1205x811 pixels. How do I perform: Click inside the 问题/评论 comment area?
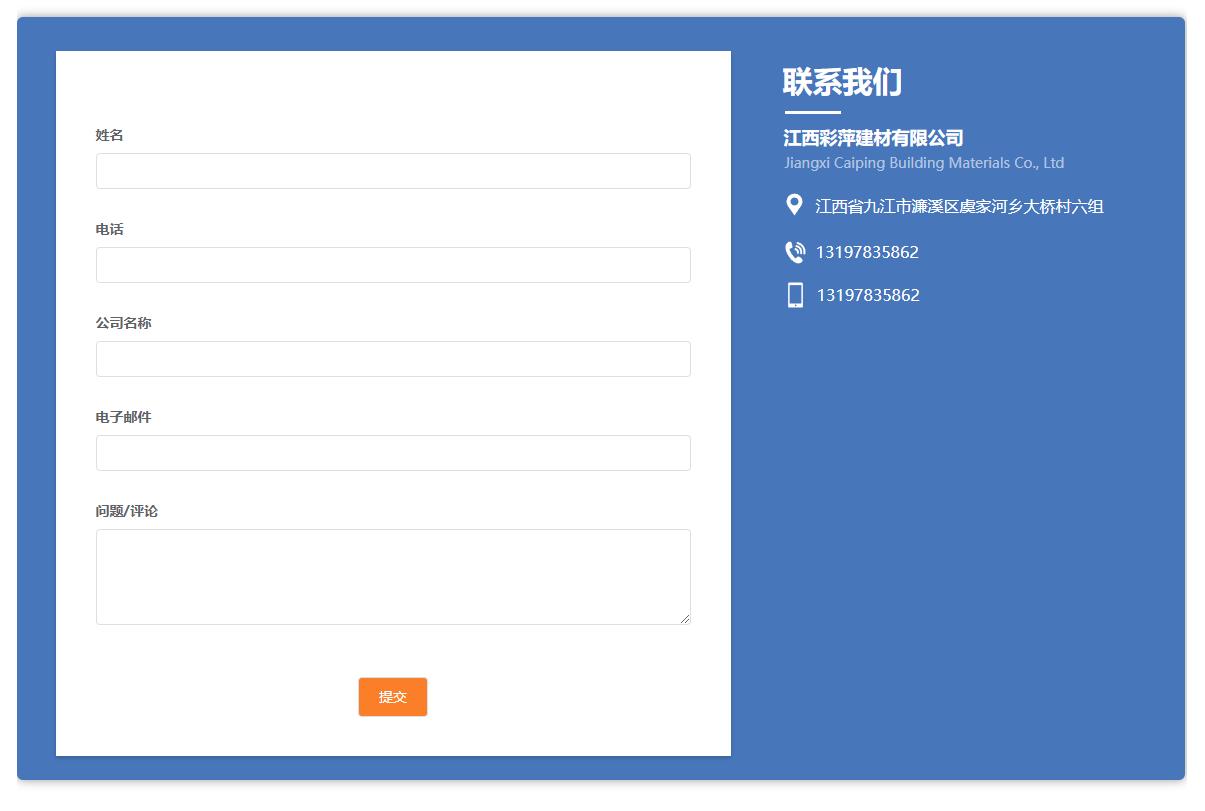click(x=392, y=575)
